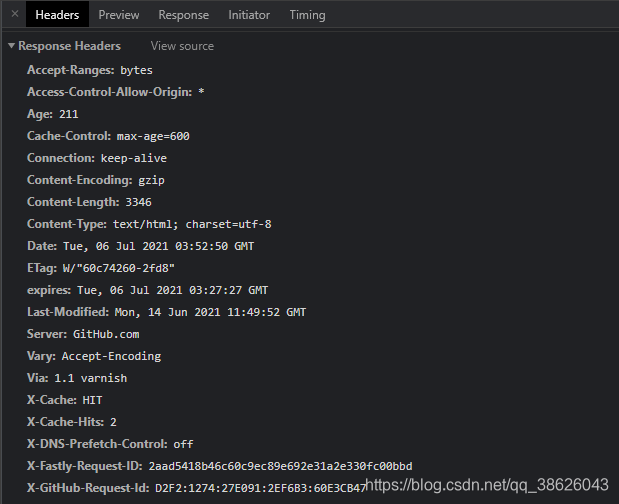Switch to the Initiator tab

click(249, 15)
